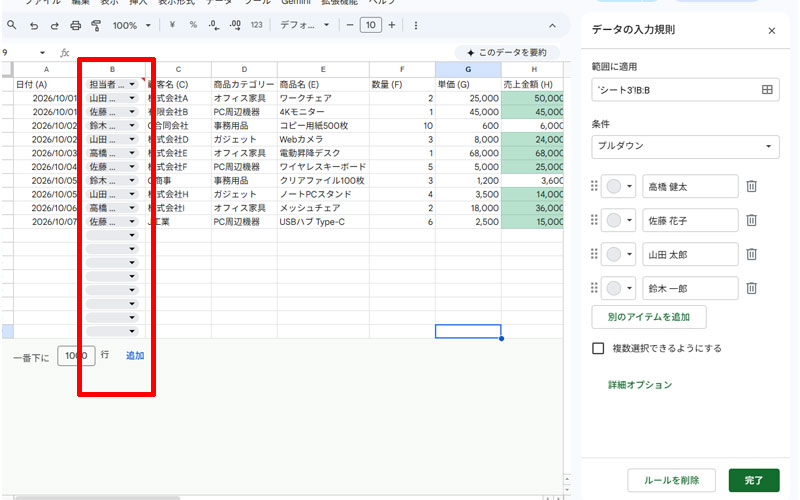Click the 商品カテゴリー header cell
Screen dimensions: 800x500
244,84
